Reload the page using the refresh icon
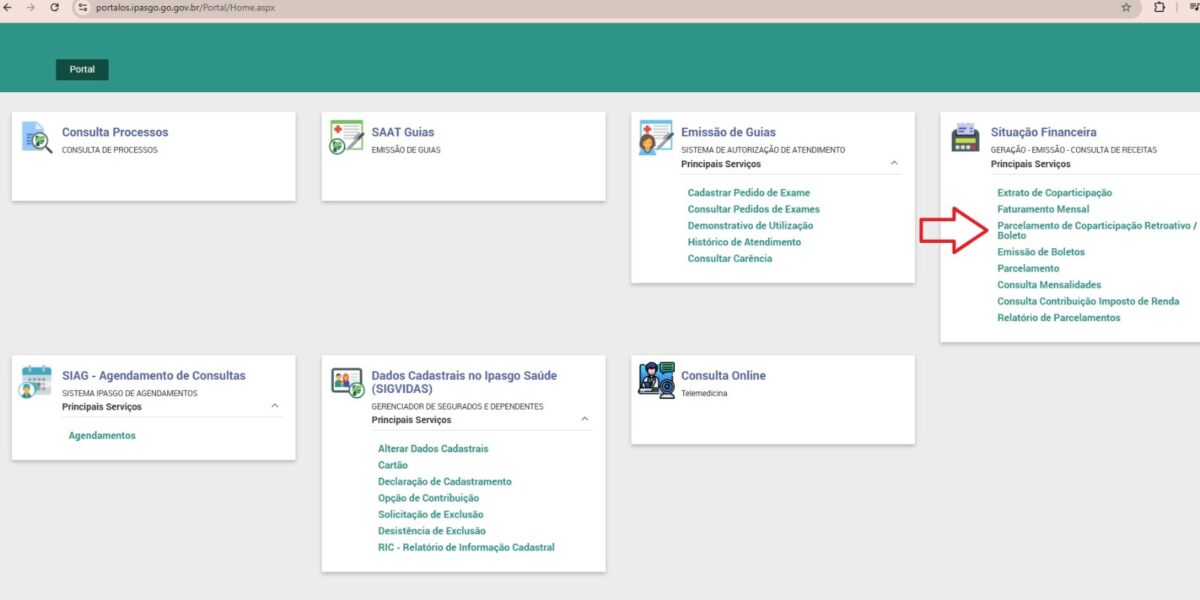This screenshot has height=600, width=1200. pyautogui.click(x=54, y=7)
